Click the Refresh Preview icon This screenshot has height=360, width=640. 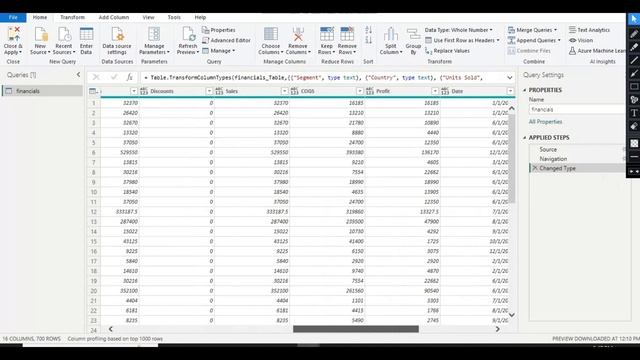coord(188,34)
